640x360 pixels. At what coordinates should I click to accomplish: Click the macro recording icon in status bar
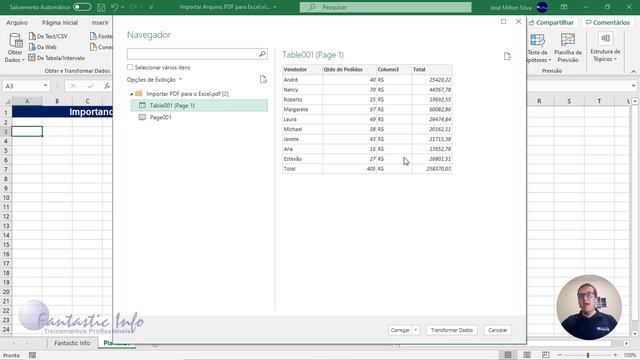click(32, 356)
